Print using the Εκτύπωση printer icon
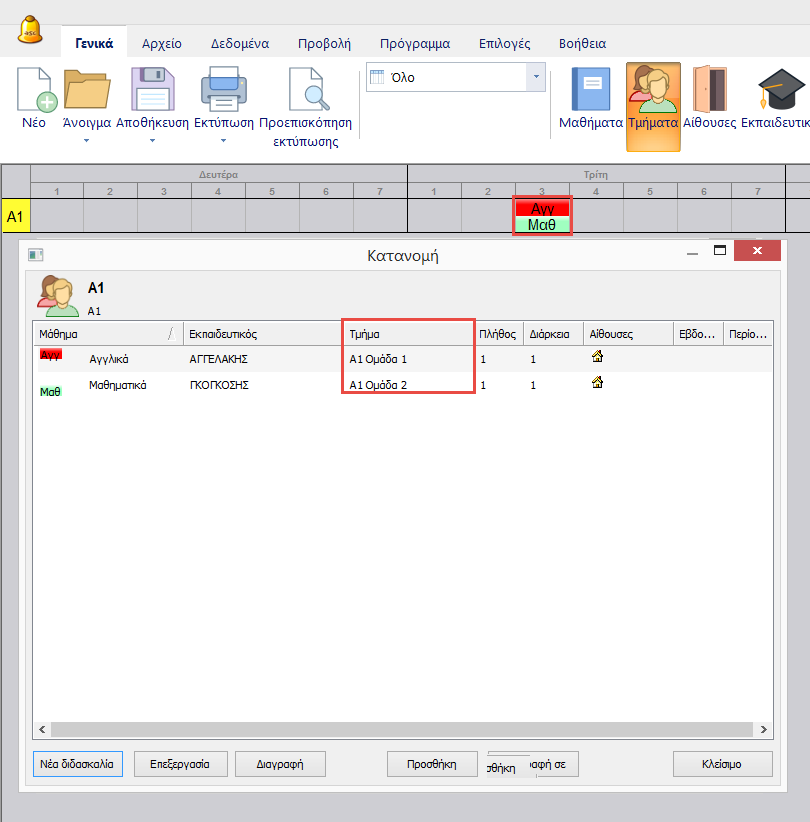Viewport: 810px width, 822px height. tap(222, 91)
